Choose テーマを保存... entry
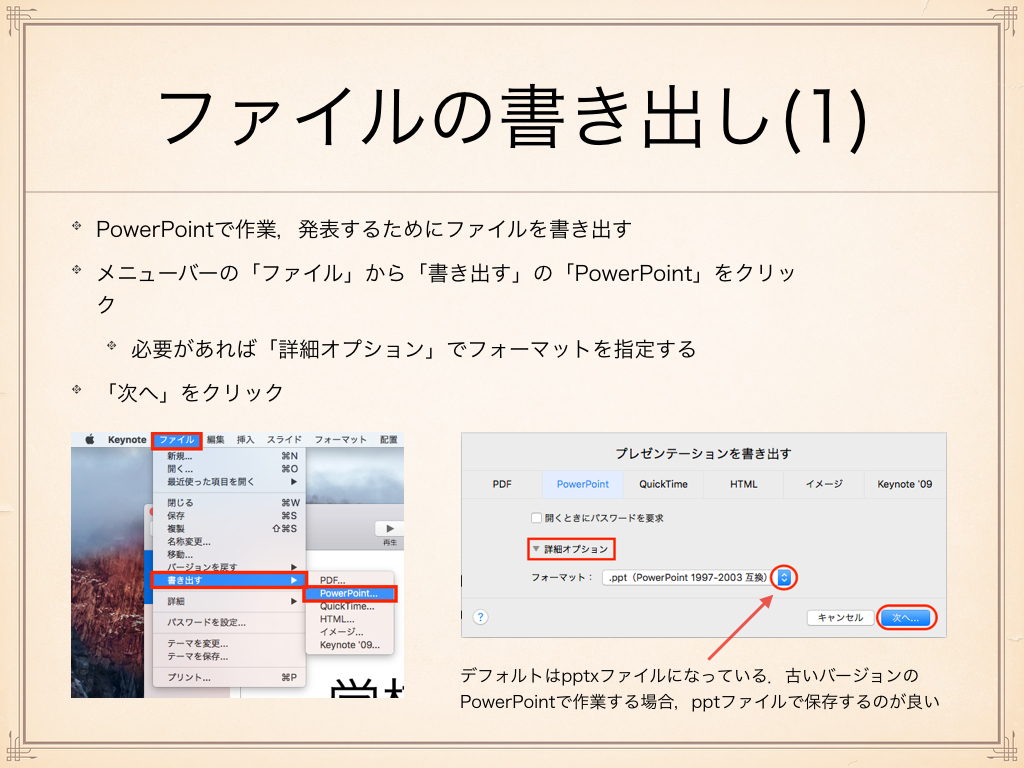 coord(229,656)
